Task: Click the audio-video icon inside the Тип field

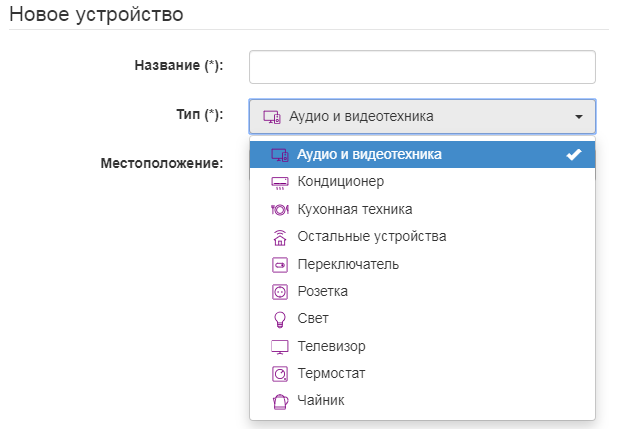Action: tap(271, 116)
